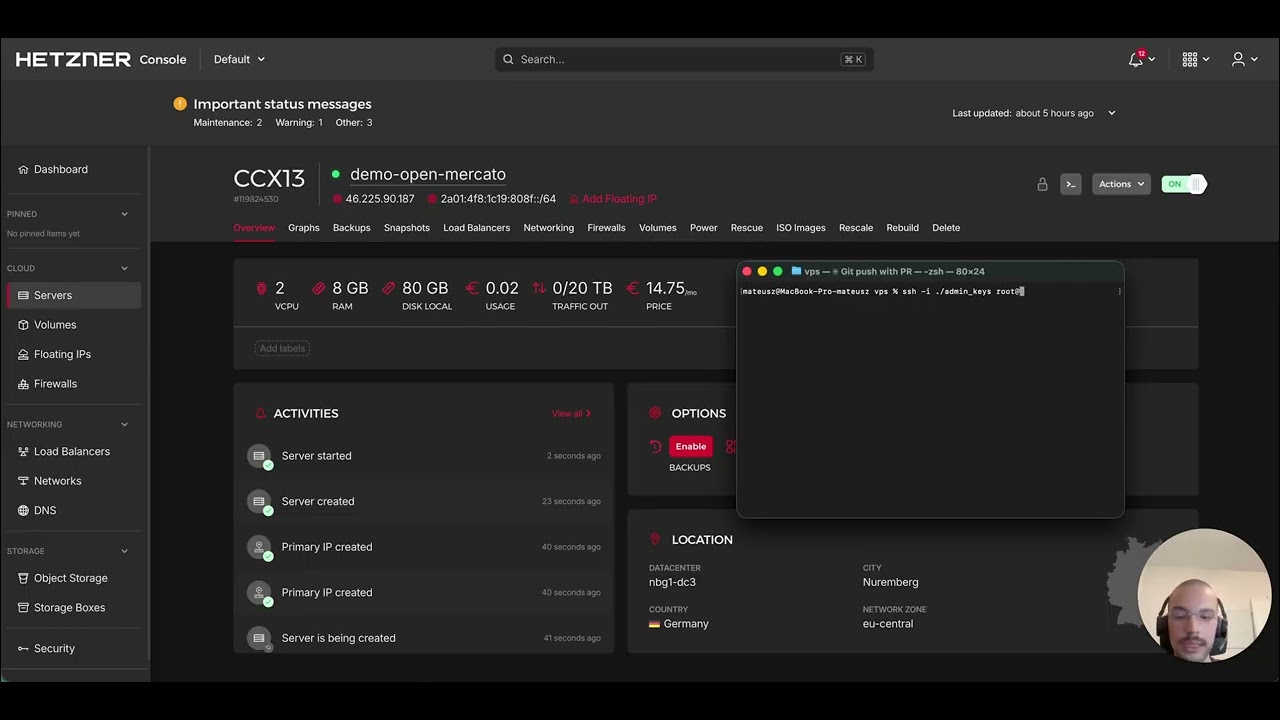Click the Location pin icon
This screenshot has height=720, width=1280.
[x=655, y=539]
